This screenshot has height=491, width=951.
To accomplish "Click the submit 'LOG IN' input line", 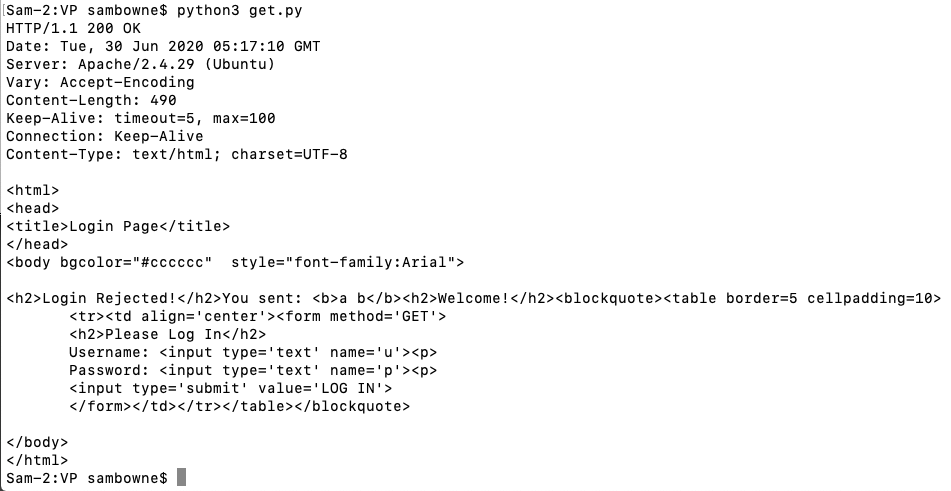I will pyautogui.click(x=230, y=388).
